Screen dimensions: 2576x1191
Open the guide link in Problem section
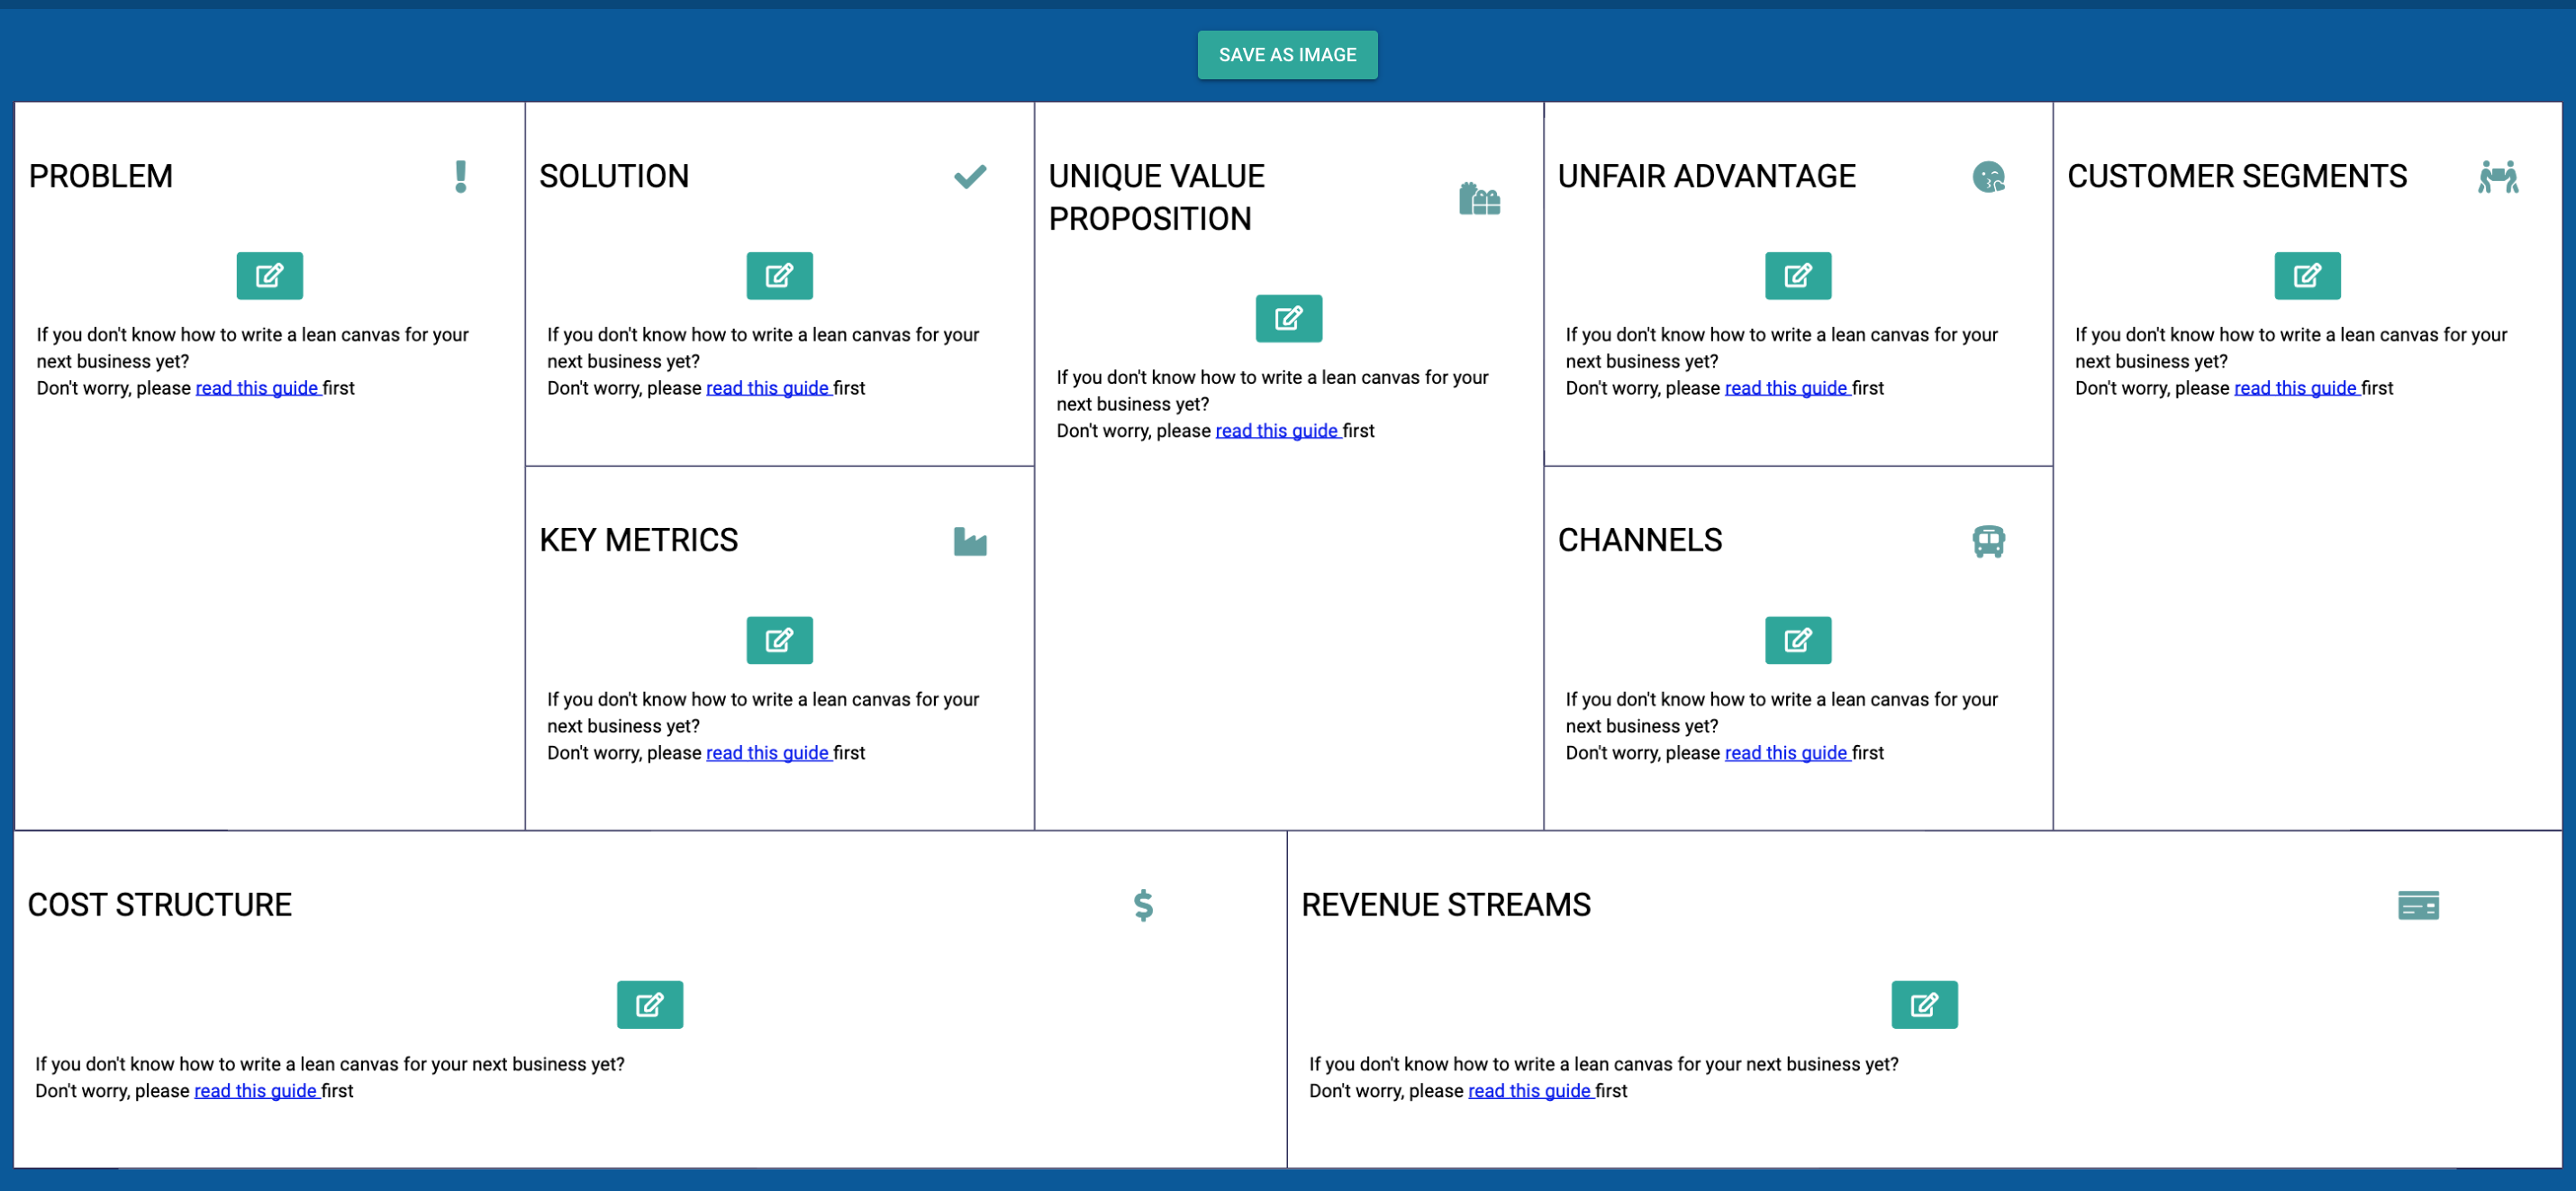click(x=257, y=388)
